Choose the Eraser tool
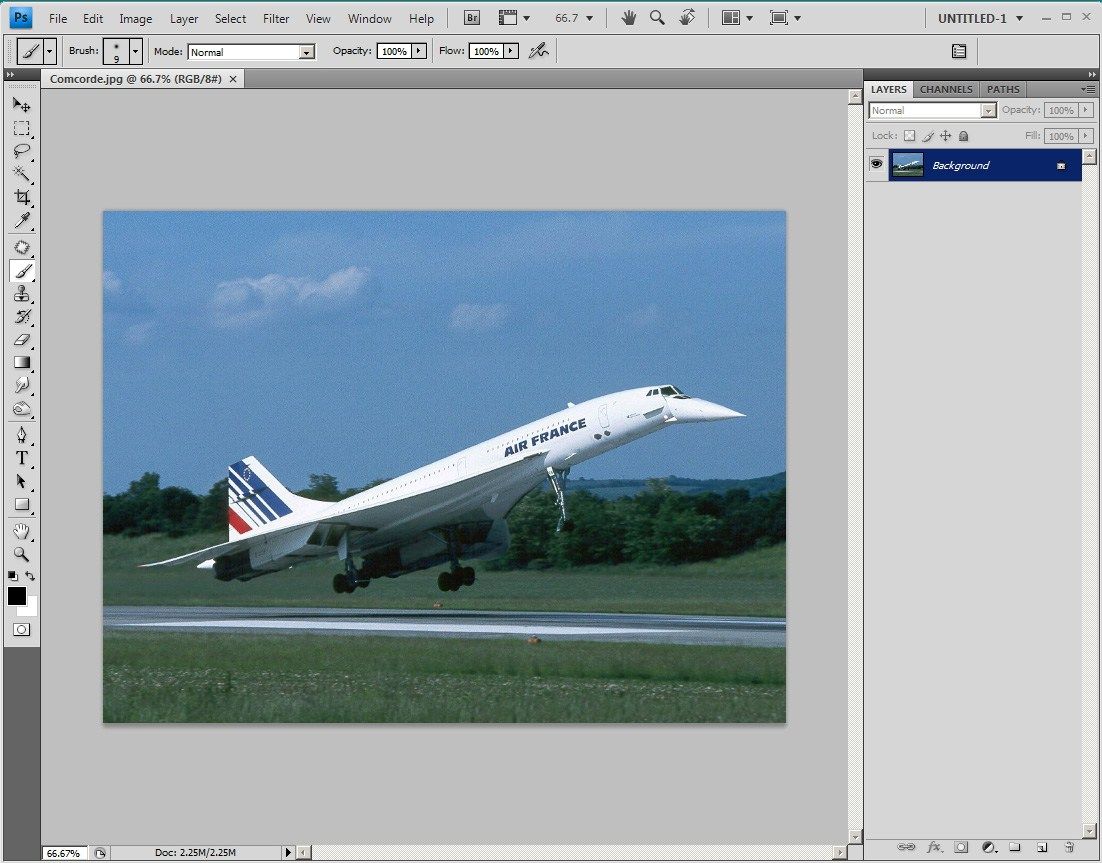 pos(22,340)
